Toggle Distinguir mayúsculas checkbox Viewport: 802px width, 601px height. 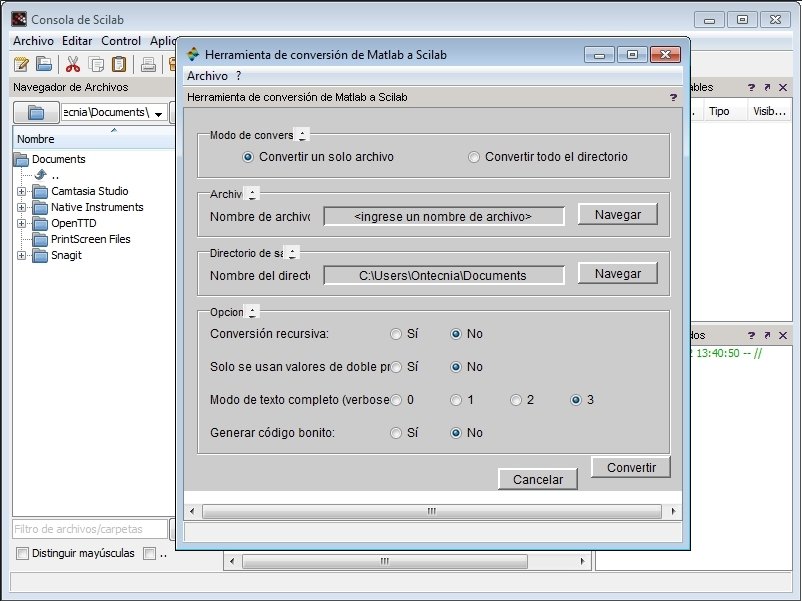click(23, 553)
